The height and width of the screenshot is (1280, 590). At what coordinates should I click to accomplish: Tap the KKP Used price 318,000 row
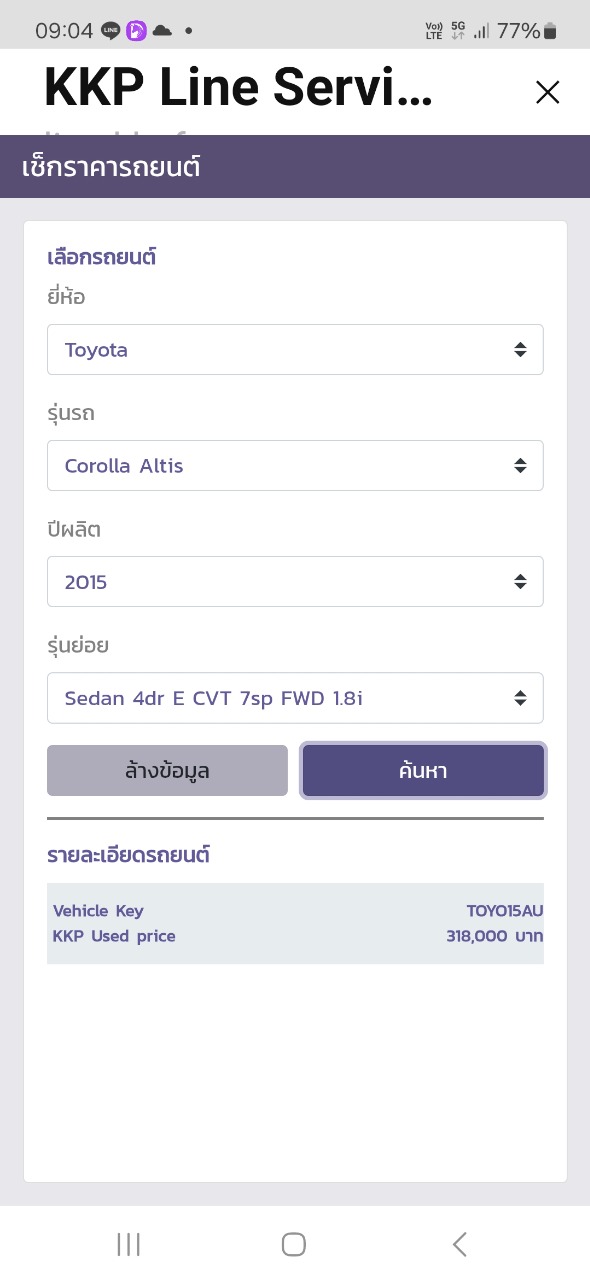[295, 937]
